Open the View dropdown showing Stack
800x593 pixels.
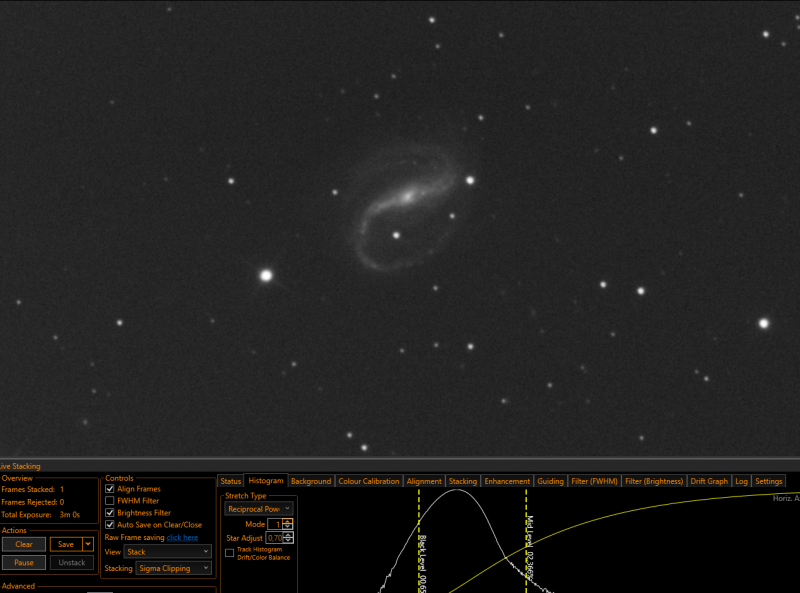(167, 552)
